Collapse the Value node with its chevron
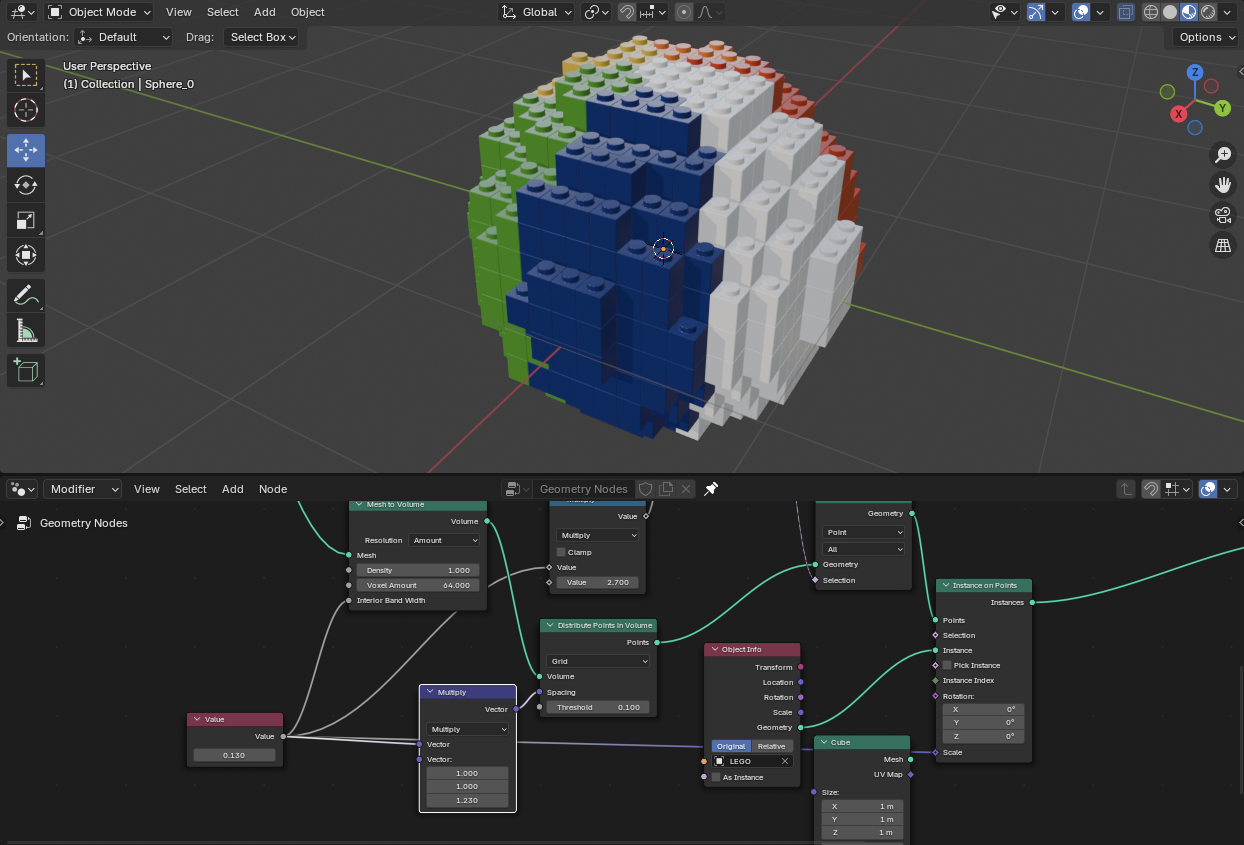The width and height of the screenshot is (1244, 845). pyautogui.click(x=197, y=719)
